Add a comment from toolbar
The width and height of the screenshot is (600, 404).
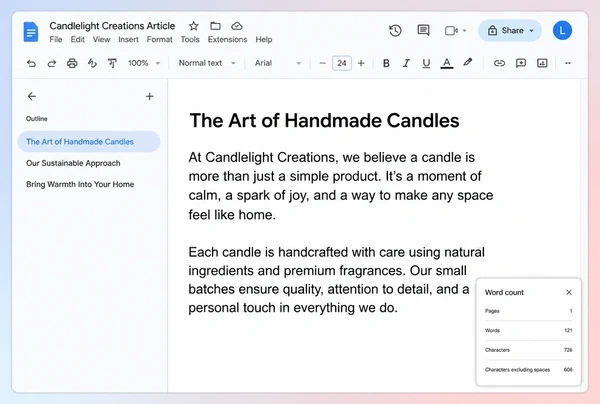pos(521,63)
